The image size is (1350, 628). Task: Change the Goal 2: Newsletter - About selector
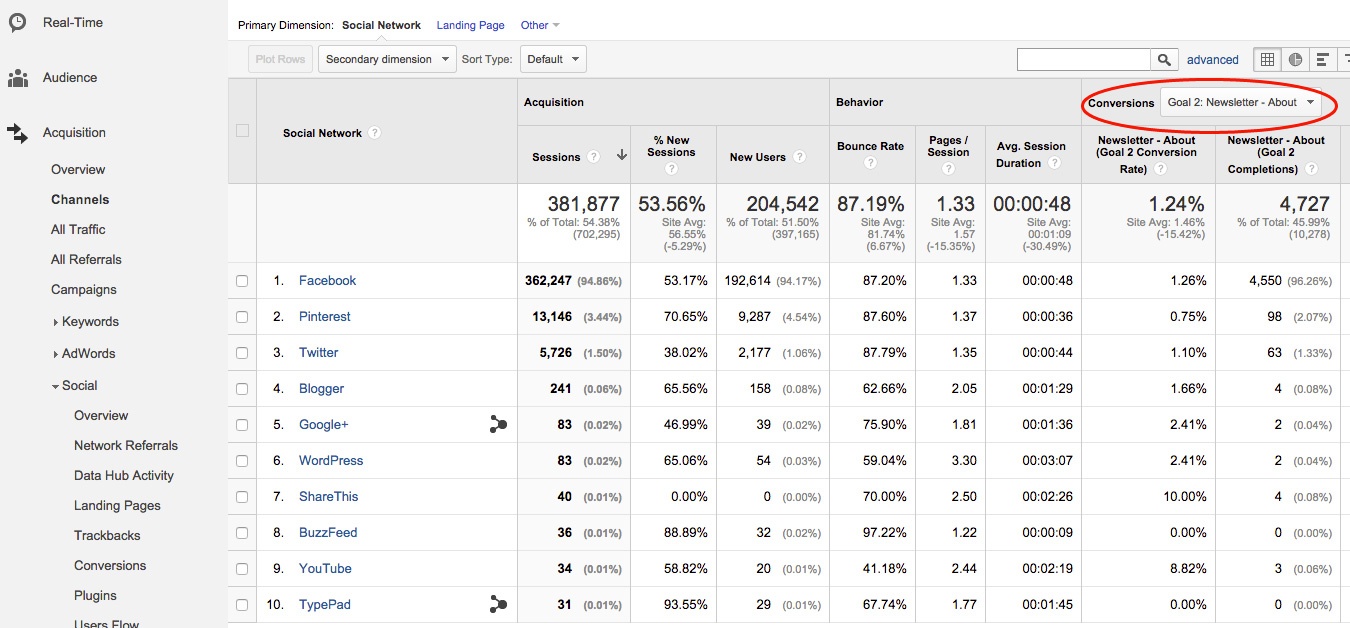click(x=1241, y=102)
